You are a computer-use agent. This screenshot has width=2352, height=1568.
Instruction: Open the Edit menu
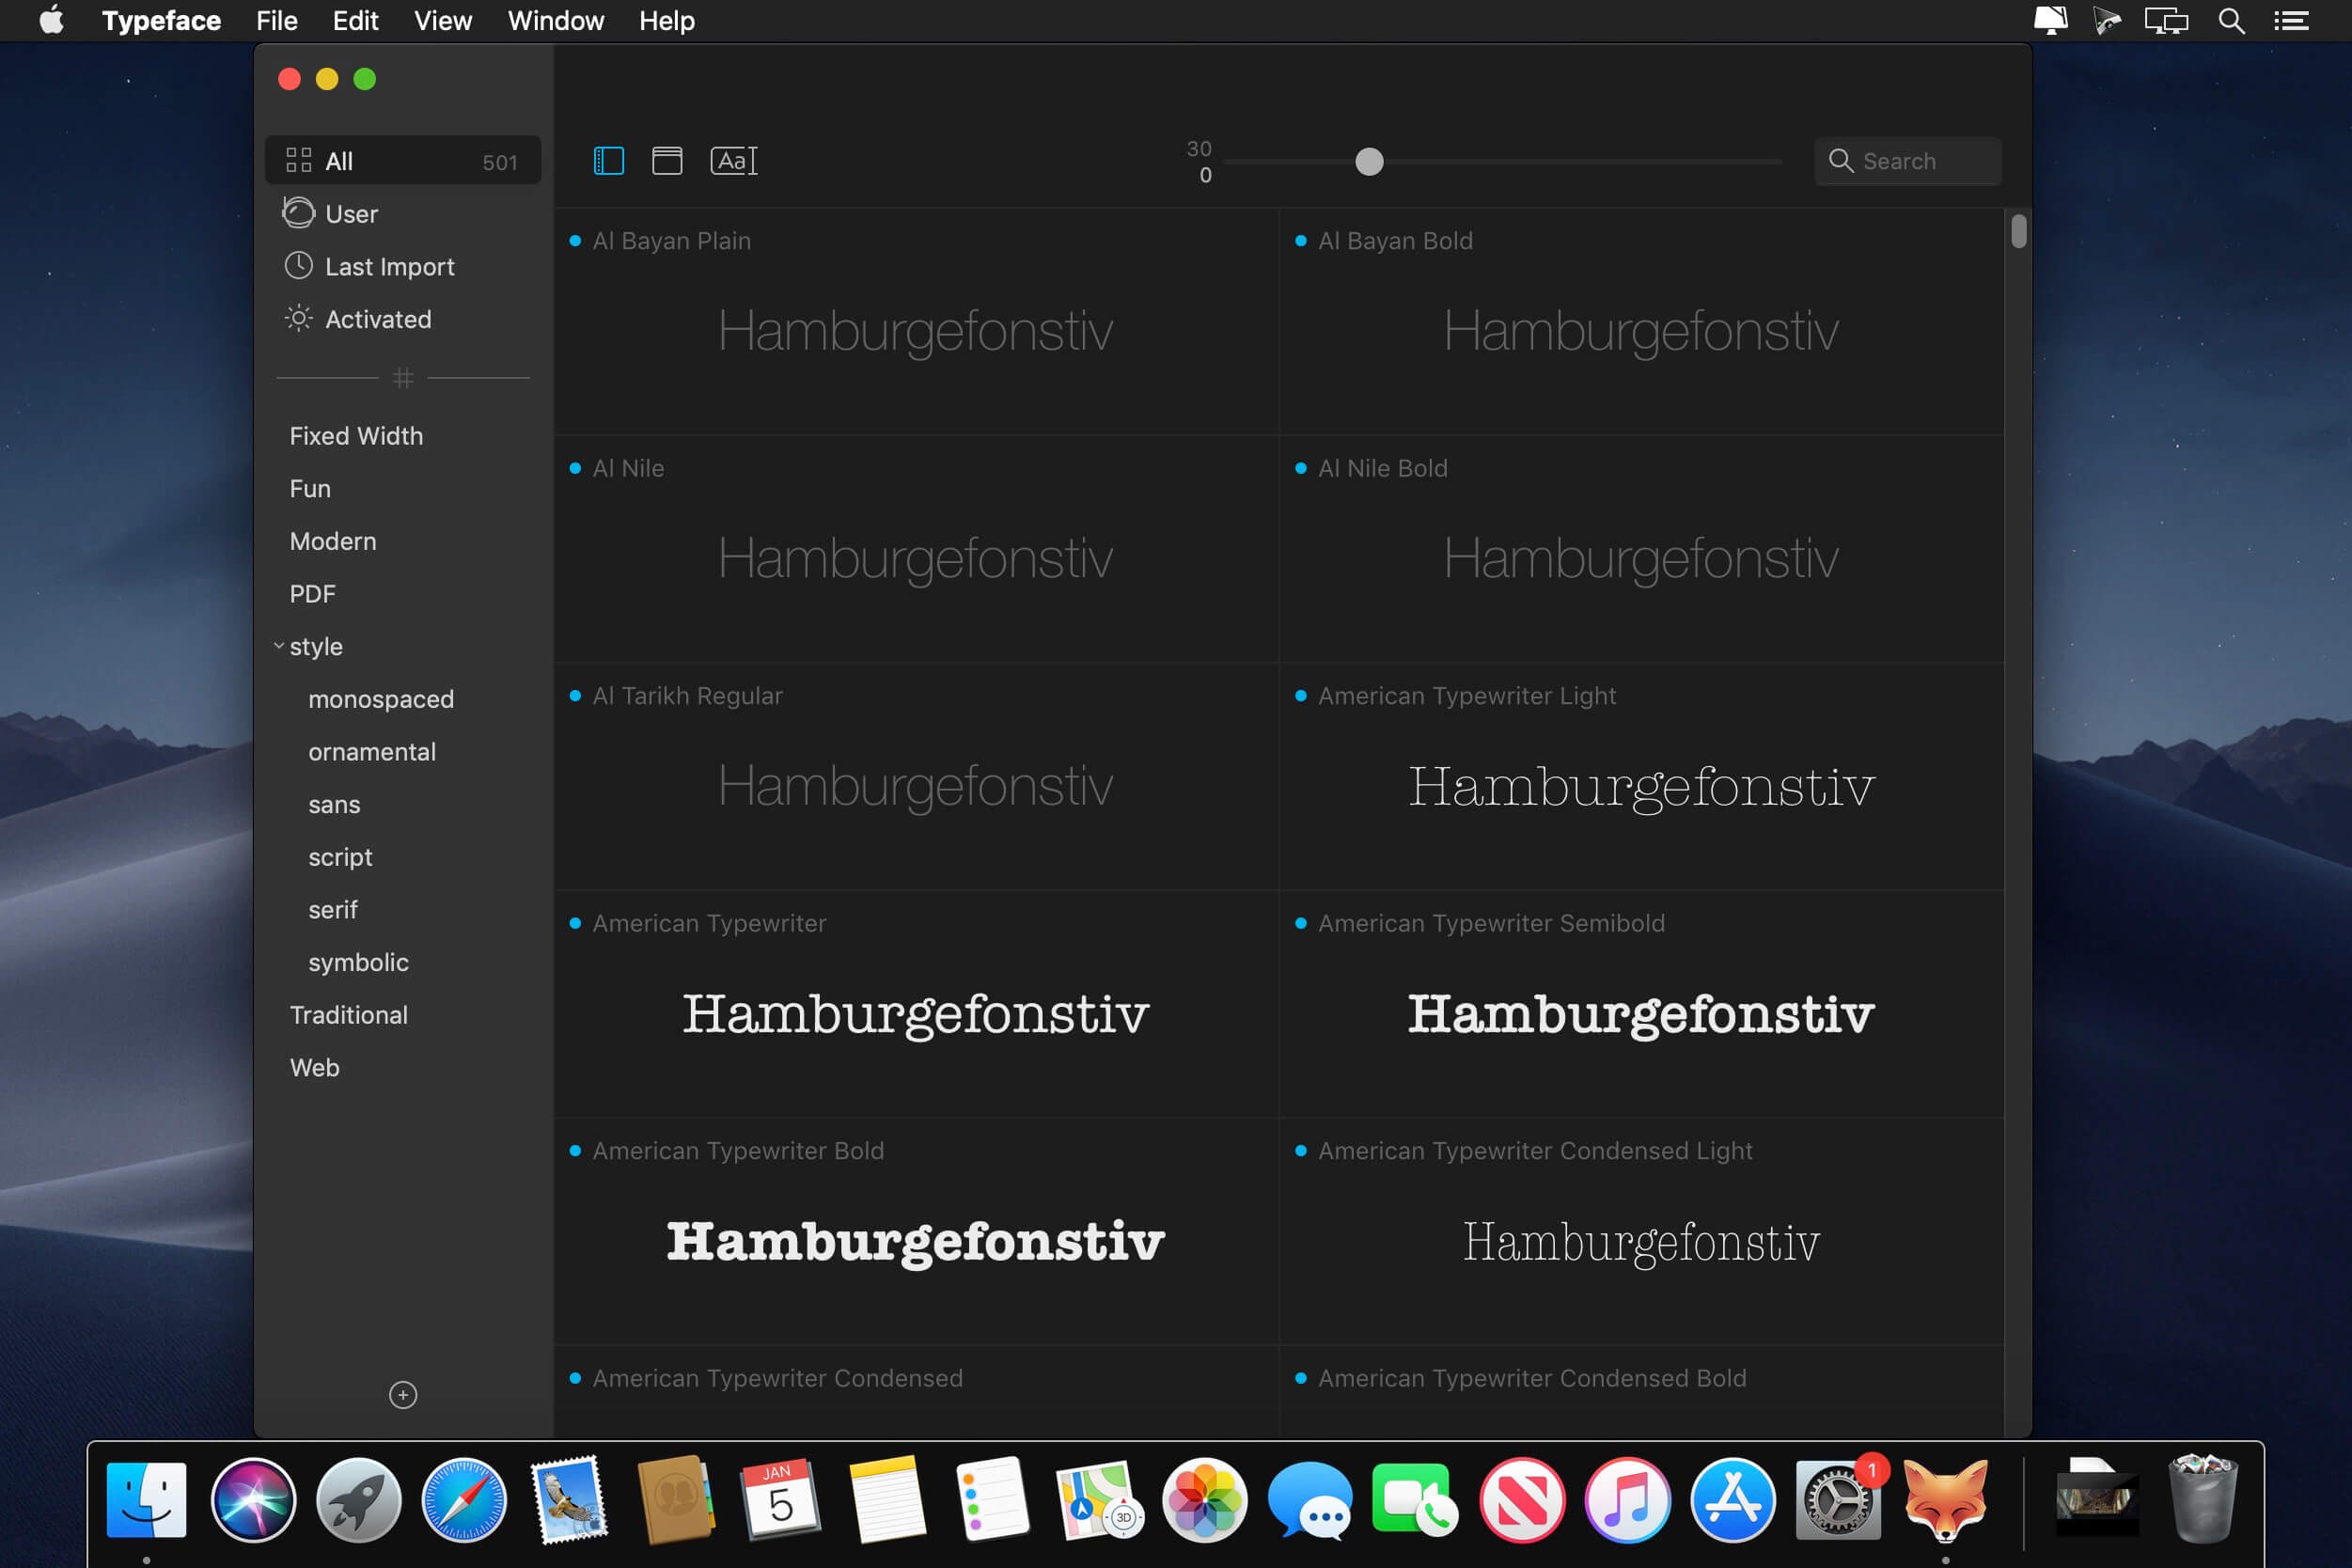355,21
